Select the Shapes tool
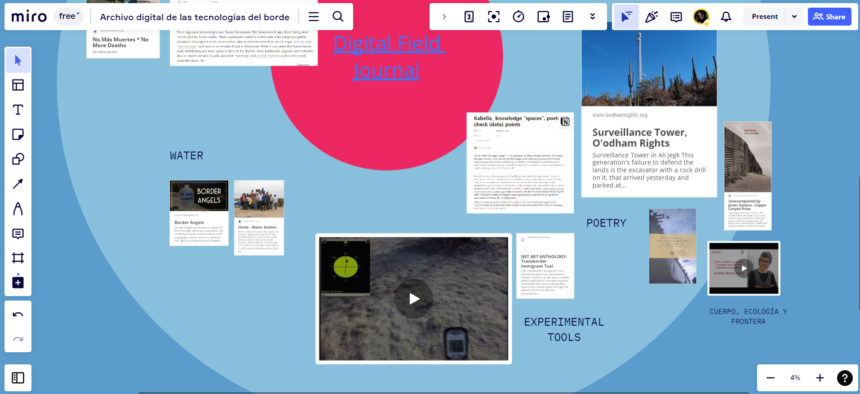 tap(18, 159)
